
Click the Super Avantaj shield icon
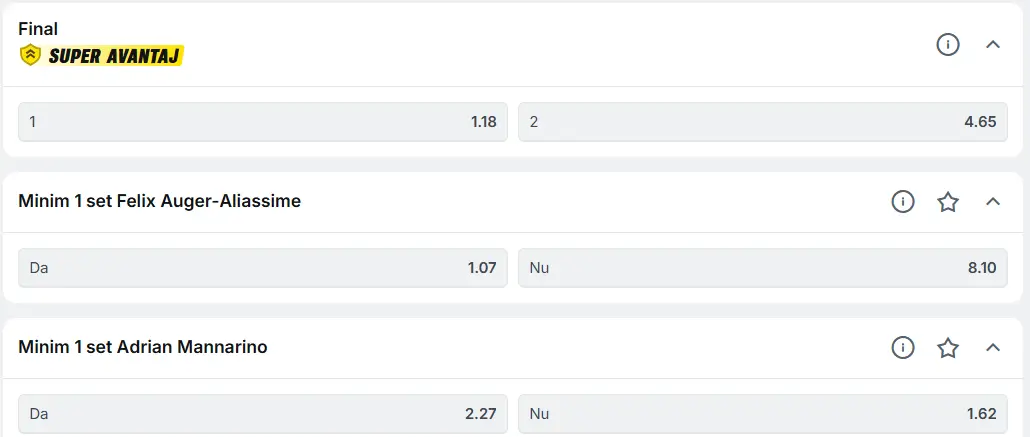pyautogui.click(x=29, y=55)
